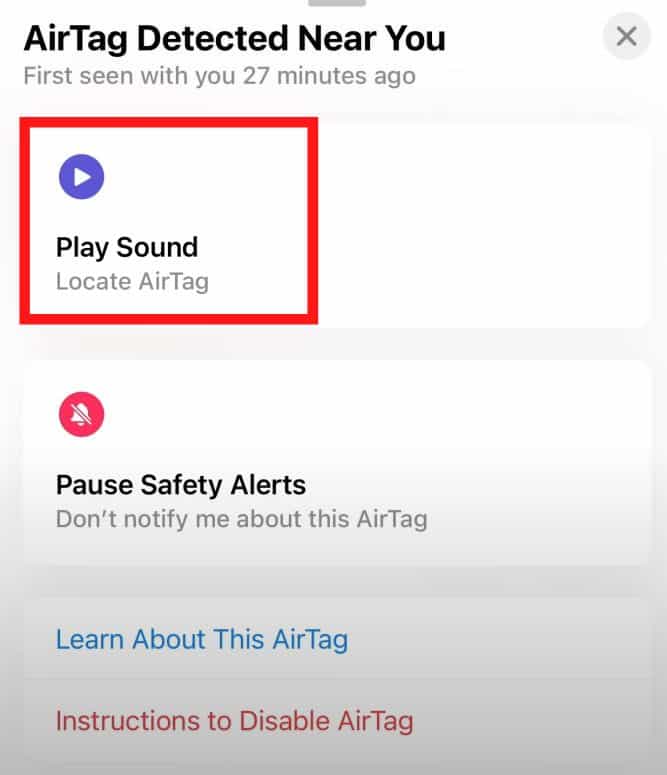This screenshot has height=775, width=667.
Task: Tap the purple play sound icon
Action: pos(82,177)
